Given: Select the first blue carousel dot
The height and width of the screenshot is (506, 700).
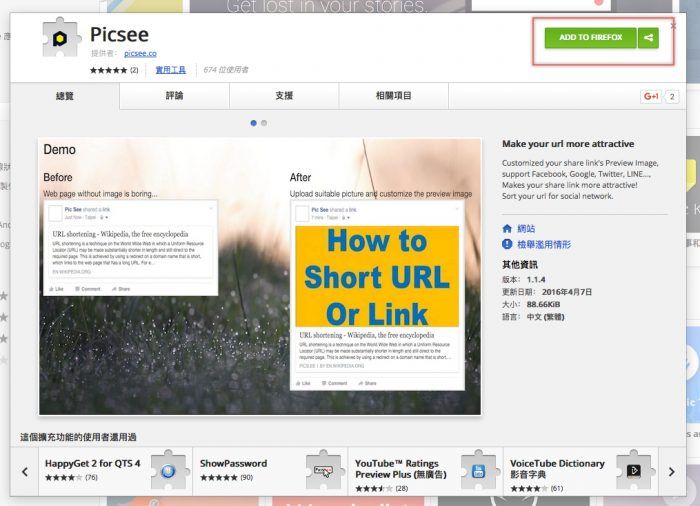Looking at the screenshot, I should coord(254,123).
